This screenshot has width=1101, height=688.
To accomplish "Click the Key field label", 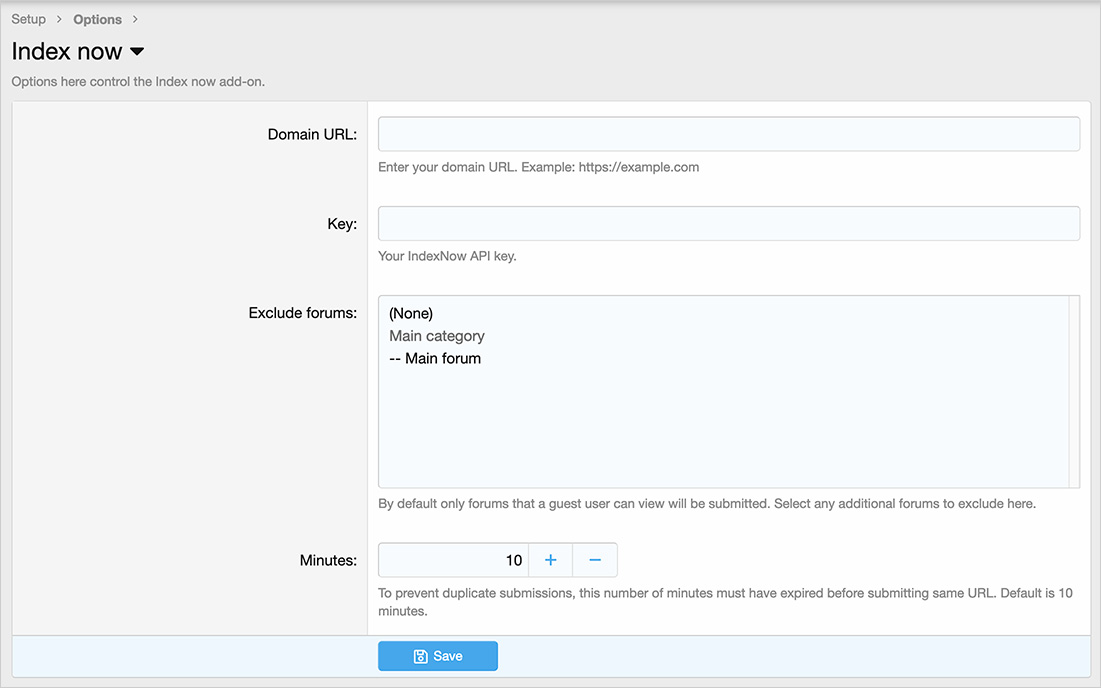I will [x=342, y=224].
